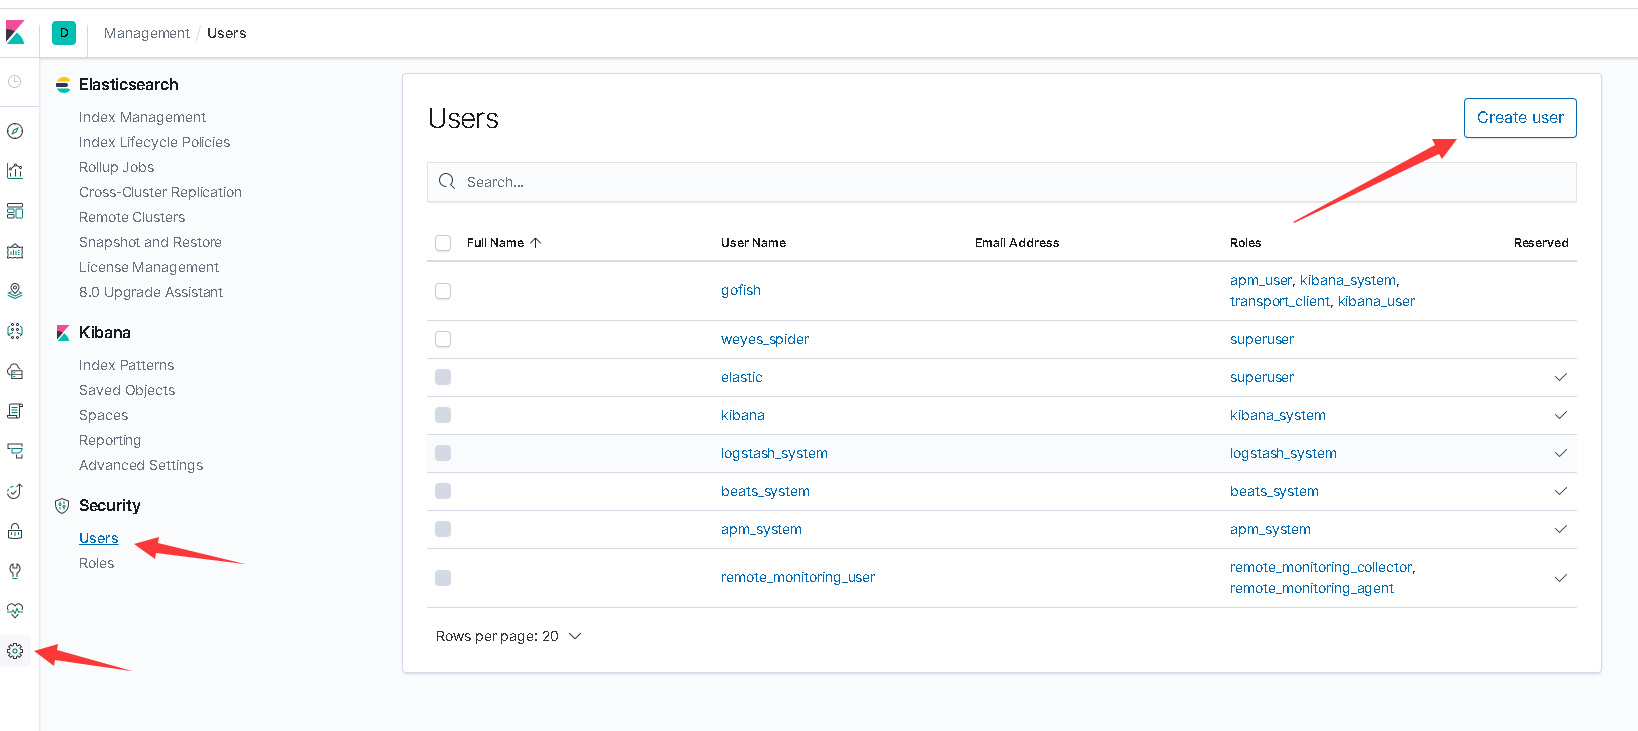Image resolution: width=1638 pixels, height=731 pixels.
Task: Go to Reporting
Action: pos(110,440)
